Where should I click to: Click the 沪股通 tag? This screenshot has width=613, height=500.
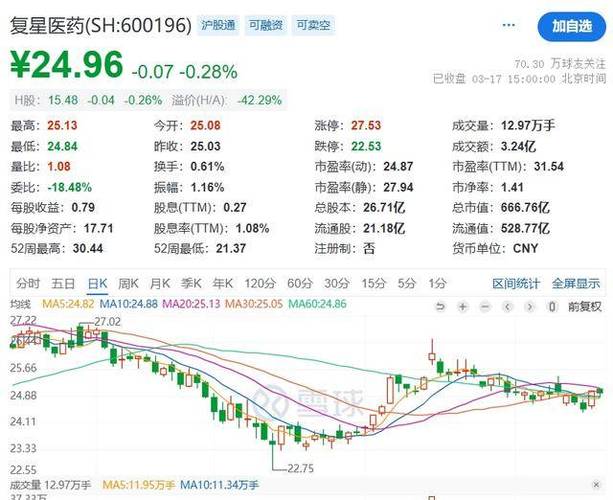coord(218,25)
